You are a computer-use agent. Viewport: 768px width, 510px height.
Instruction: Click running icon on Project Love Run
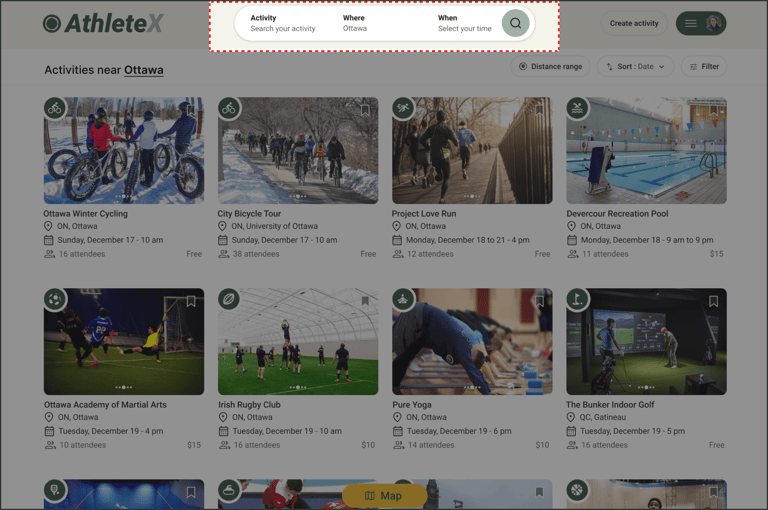[x=403, y=108]
